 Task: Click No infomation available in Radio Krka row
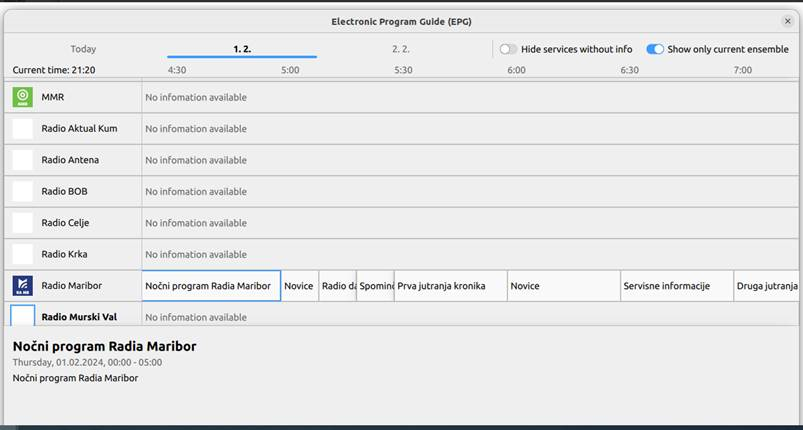pos(196,254)
